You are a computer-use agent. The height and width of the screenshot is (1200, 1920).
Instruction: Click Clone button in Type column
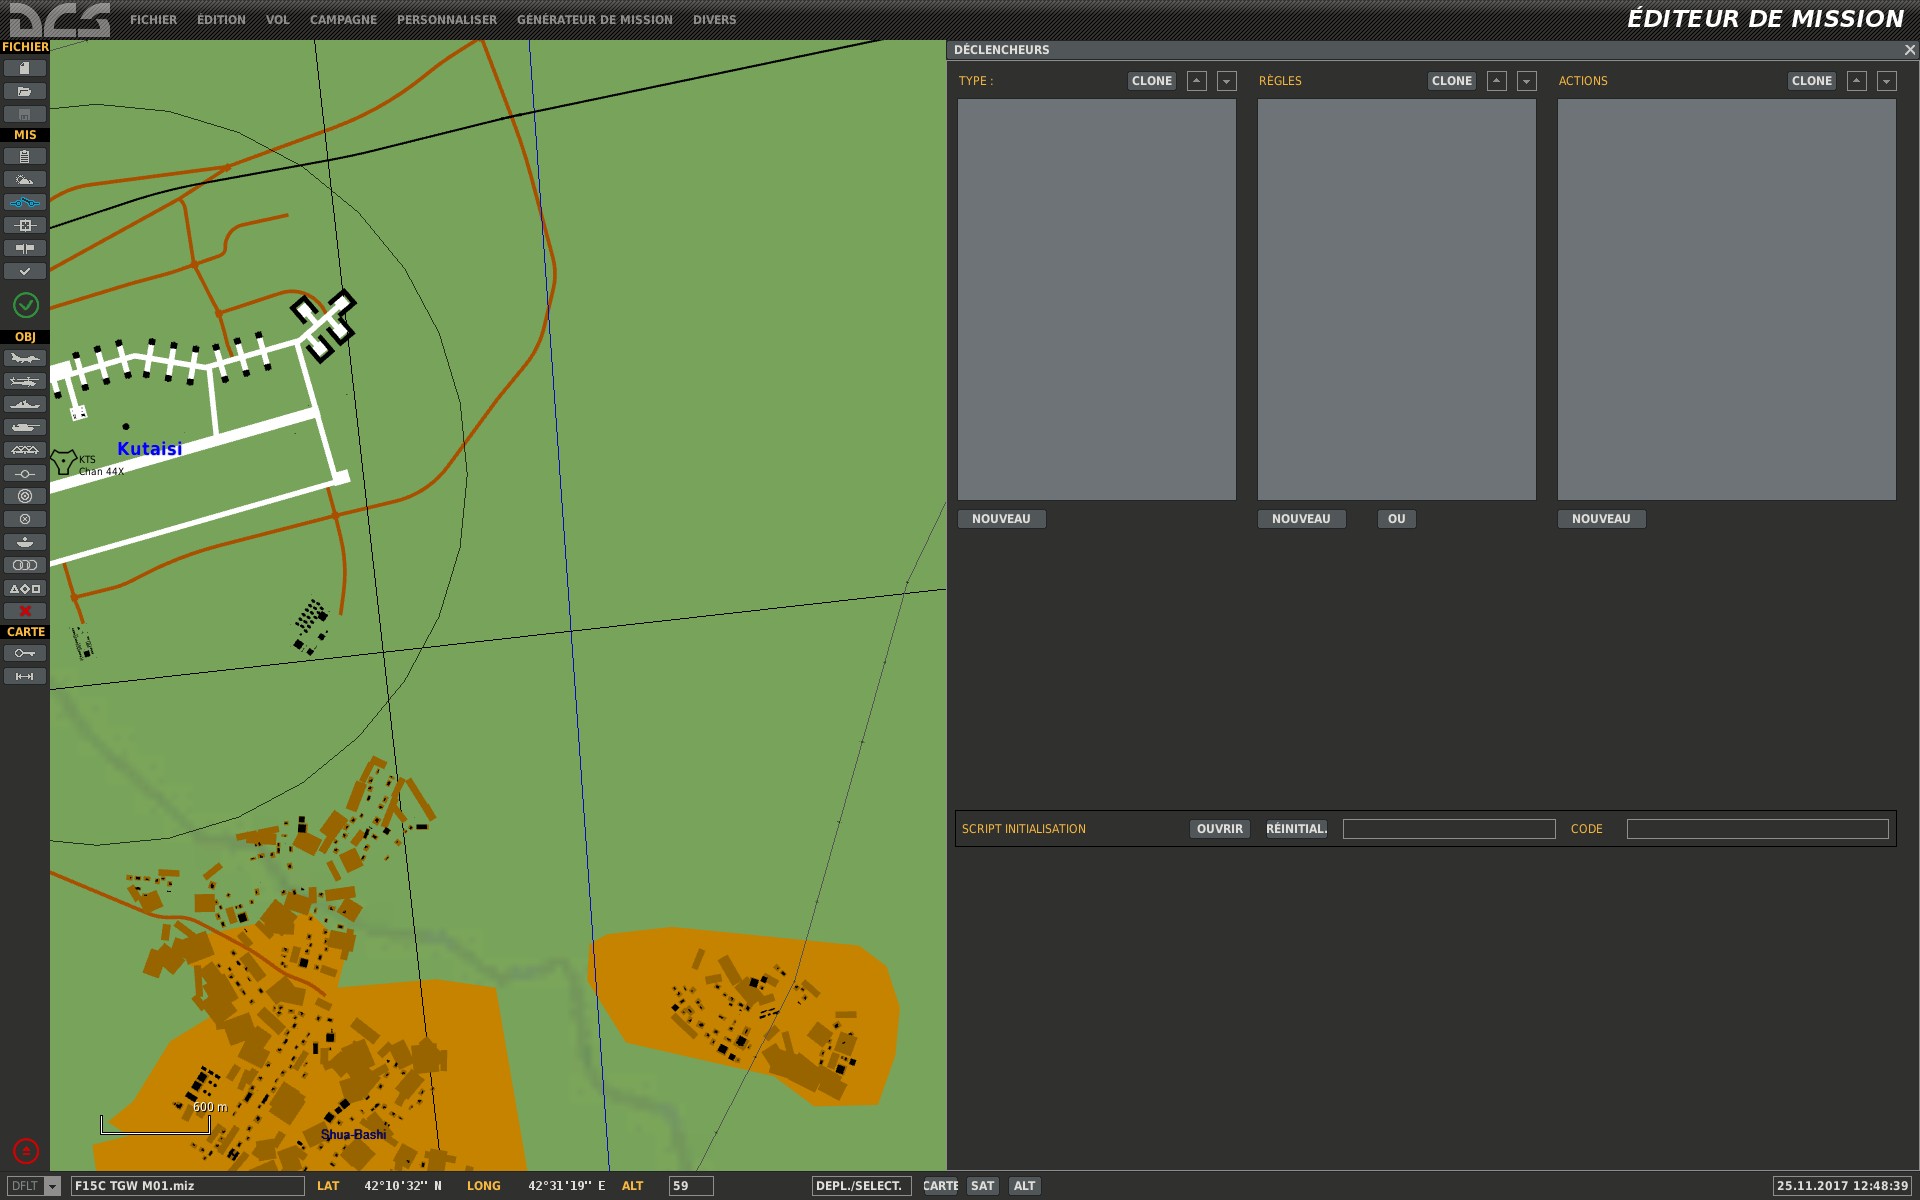(1152, 81)
